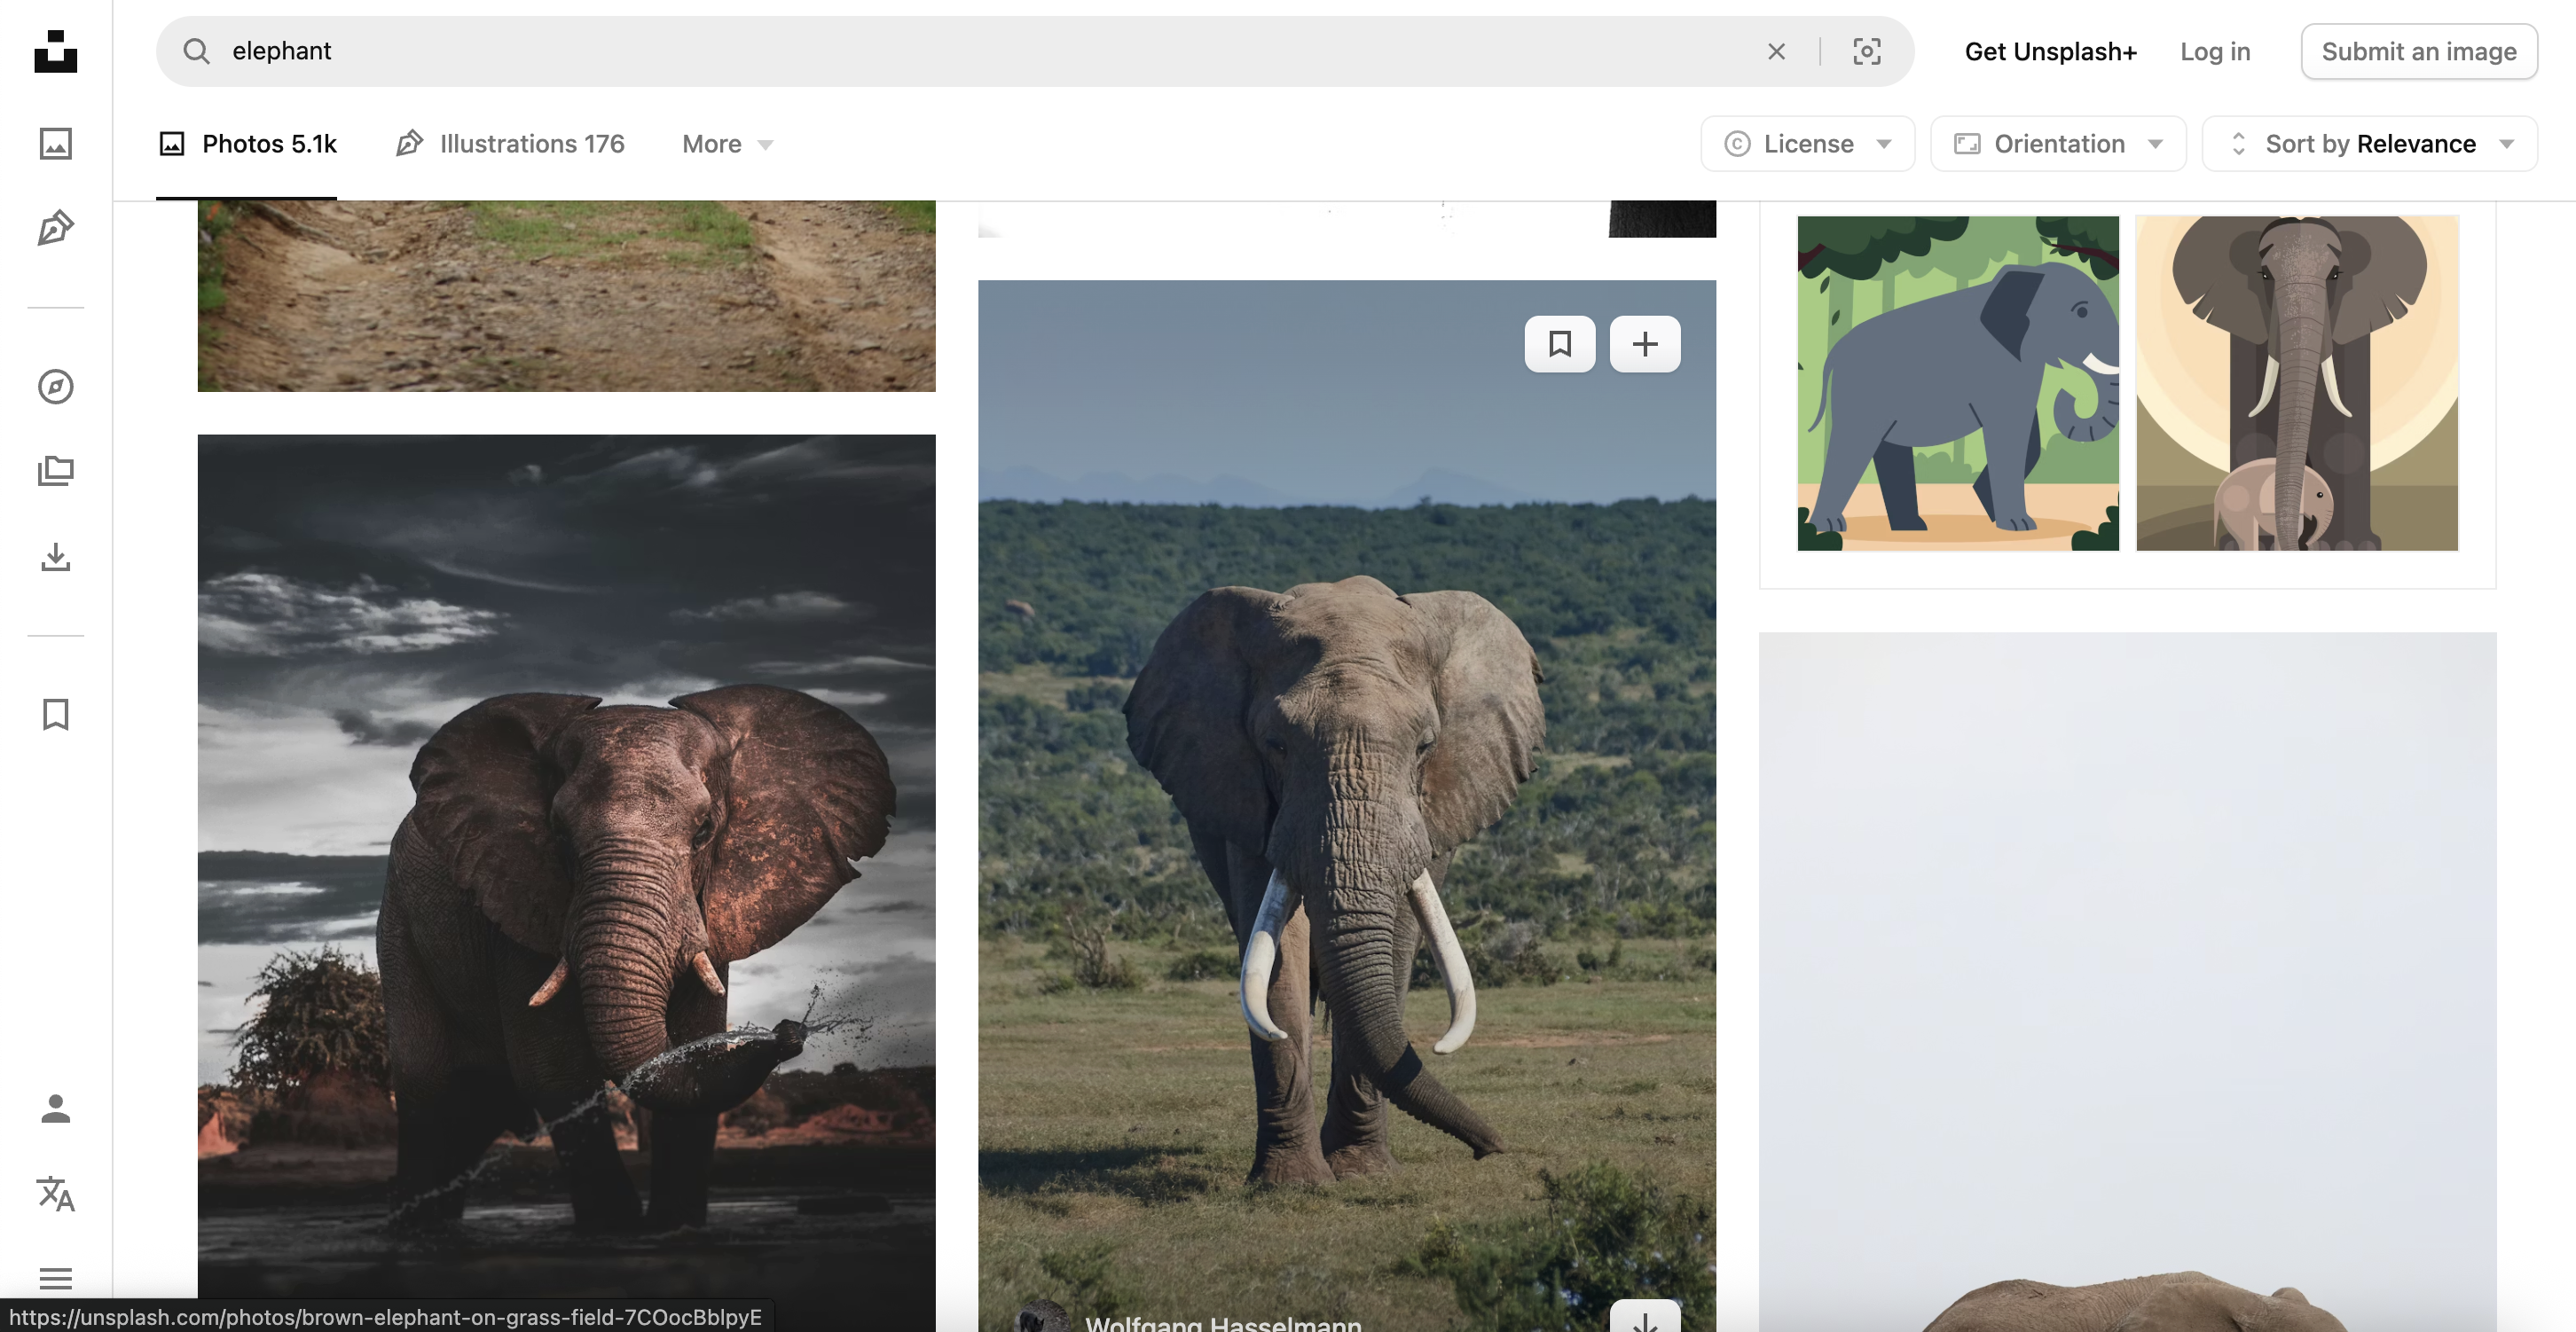The image size is (2576, 1332).
Task: Open the dirt path photo at top
Action: [566, 296]
